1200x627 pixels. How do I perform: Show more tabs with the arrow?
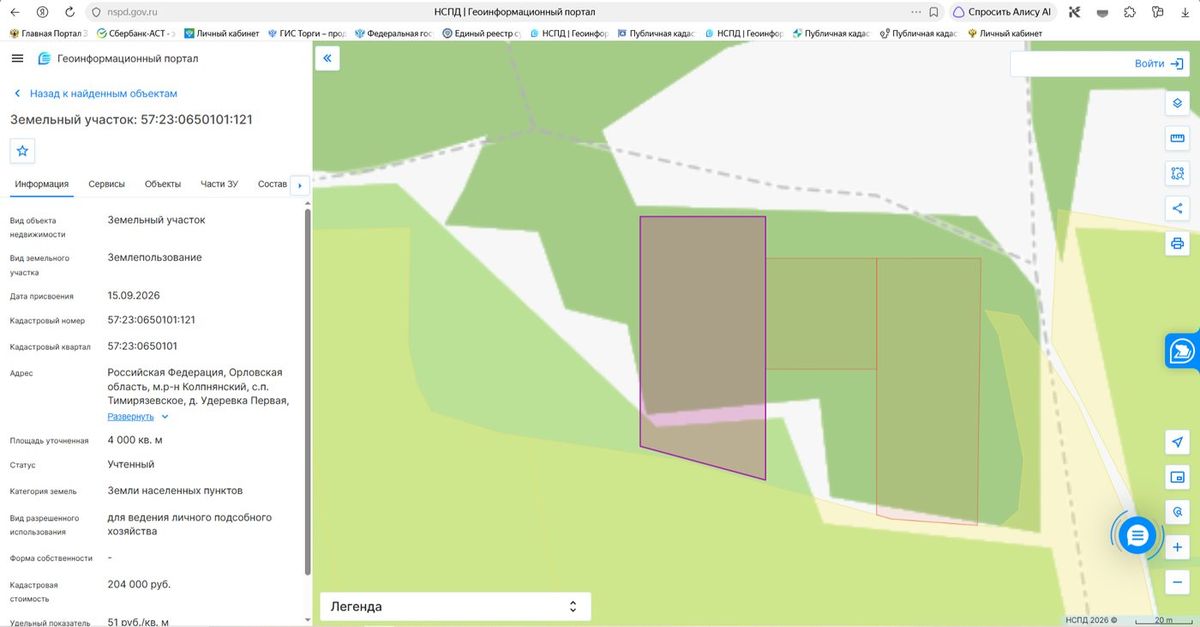[300, 185]
